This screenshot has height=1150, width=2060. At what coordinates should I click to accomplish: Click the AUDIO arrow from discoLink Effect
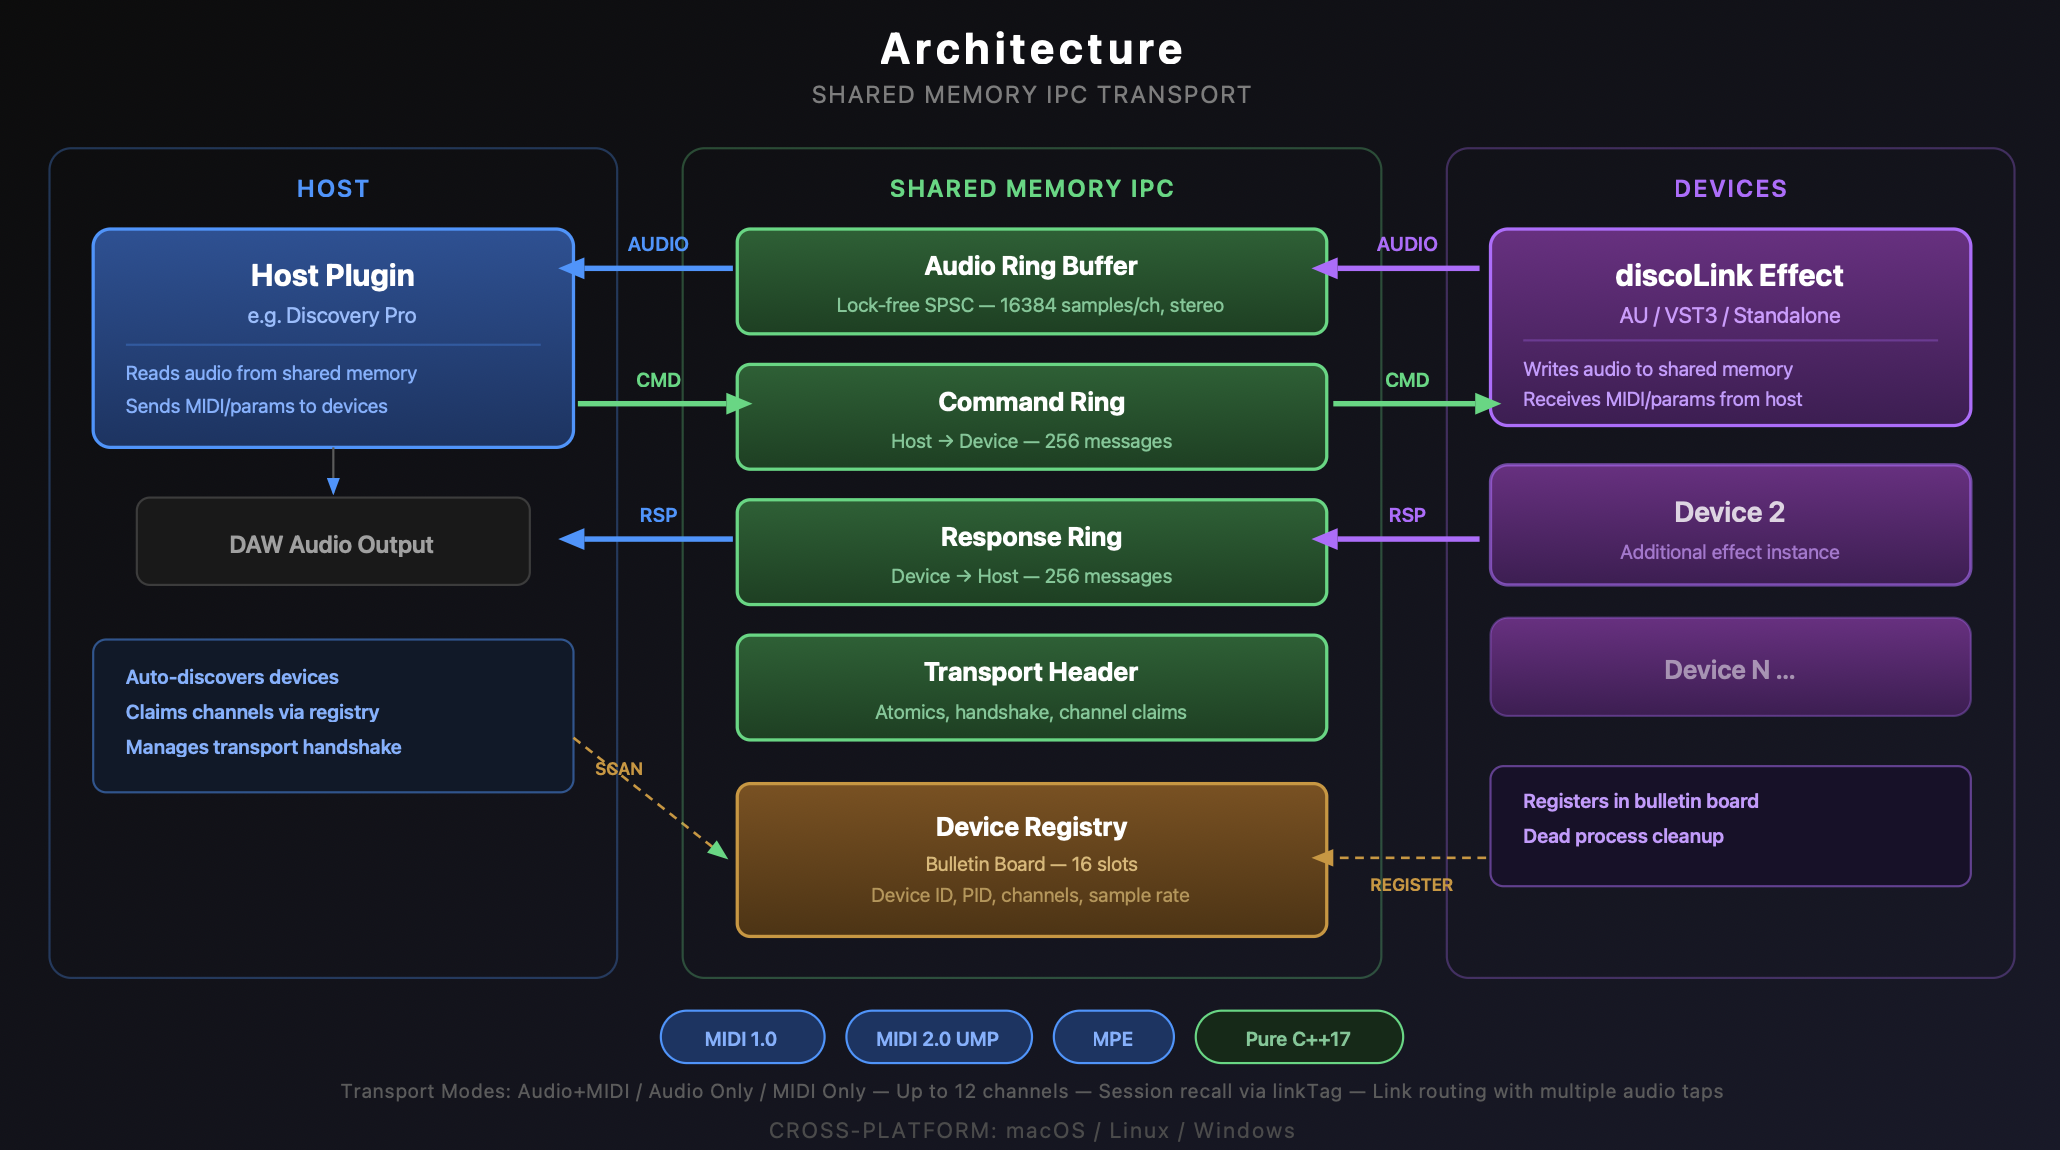pos(1406,267)
